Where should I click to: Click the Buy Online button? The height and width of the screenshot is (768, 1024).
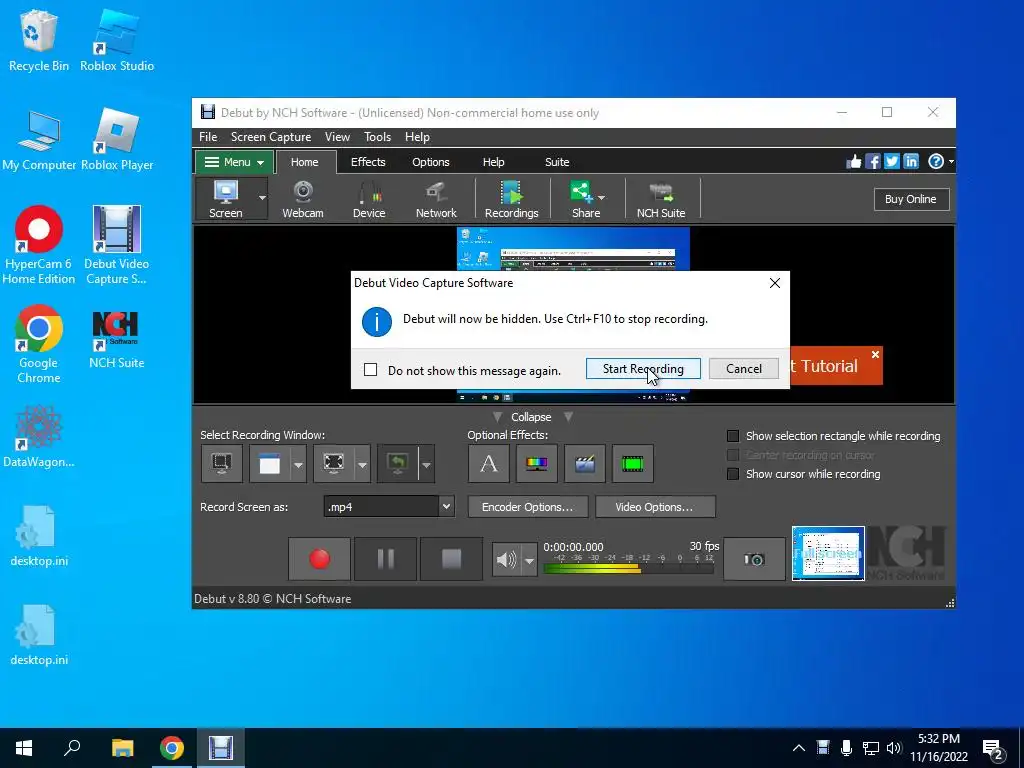[911, 199]
